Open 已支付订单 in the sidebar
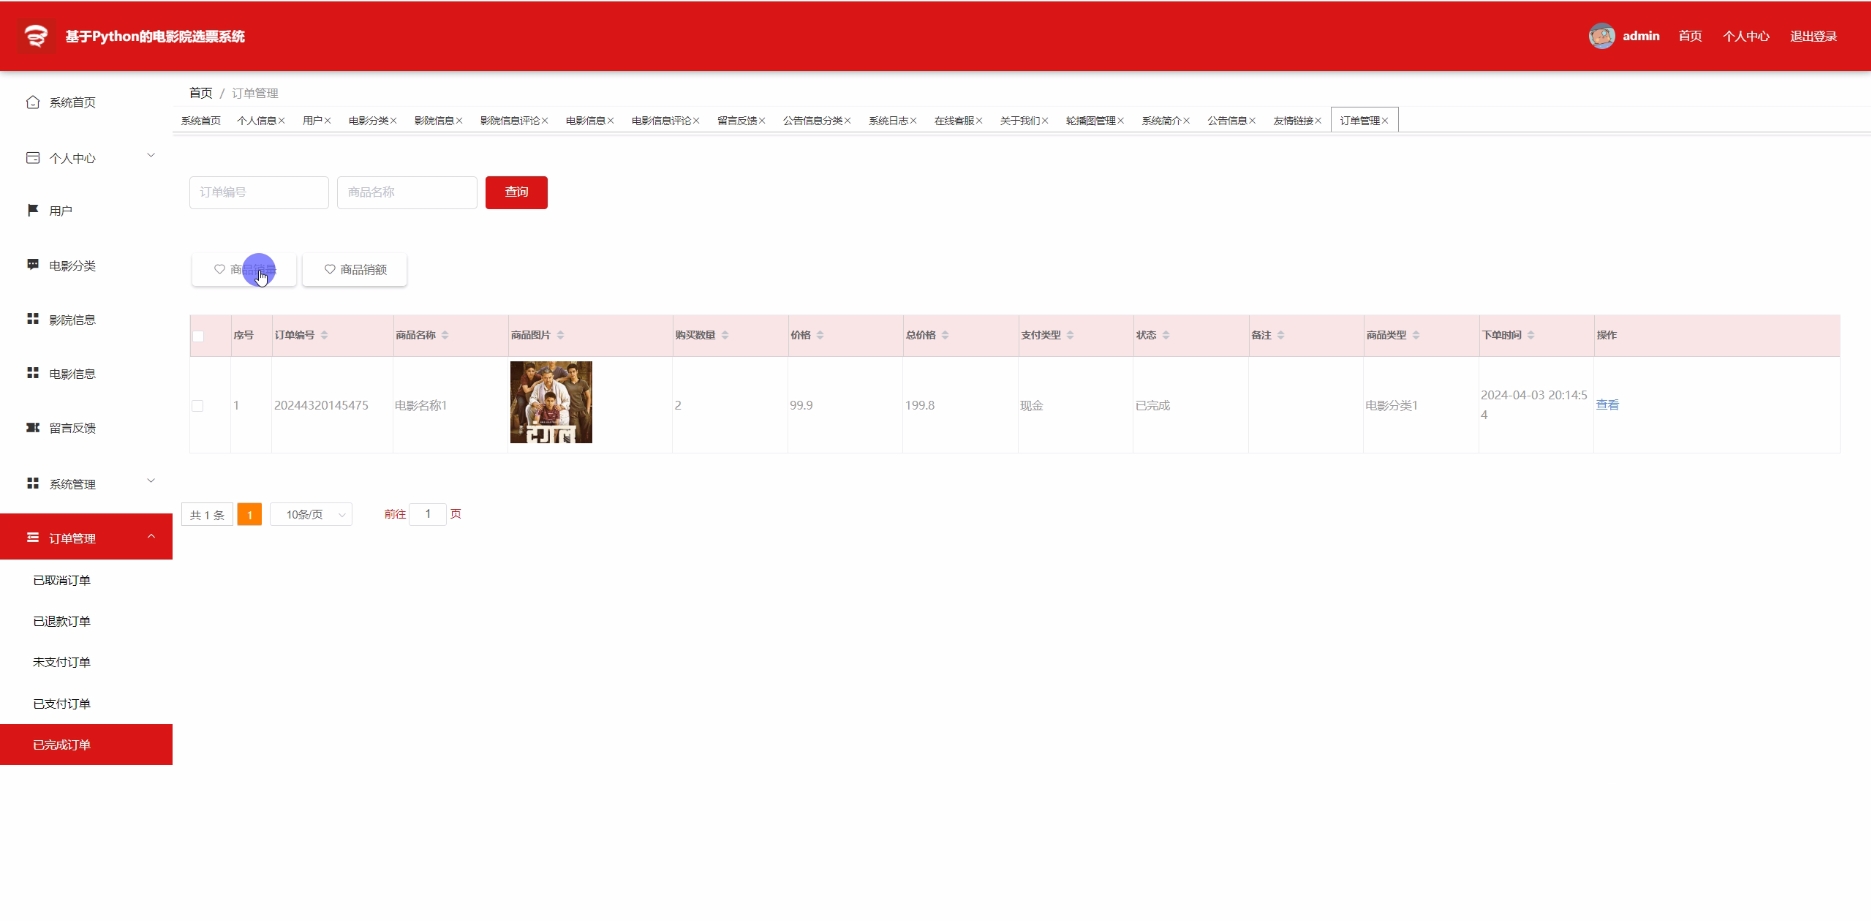 [62, 704]
